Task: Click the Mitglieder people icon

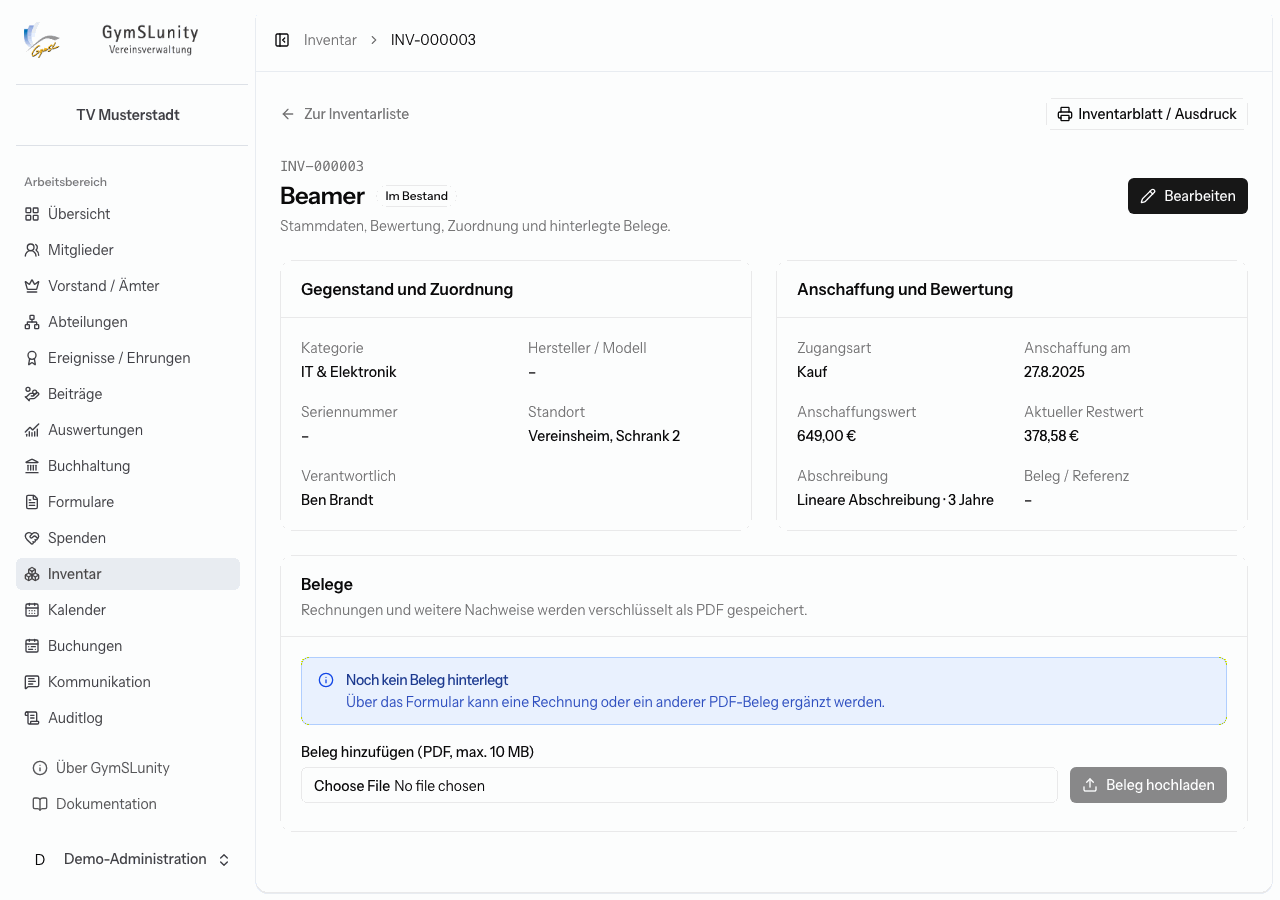Action: pos(32,250)
